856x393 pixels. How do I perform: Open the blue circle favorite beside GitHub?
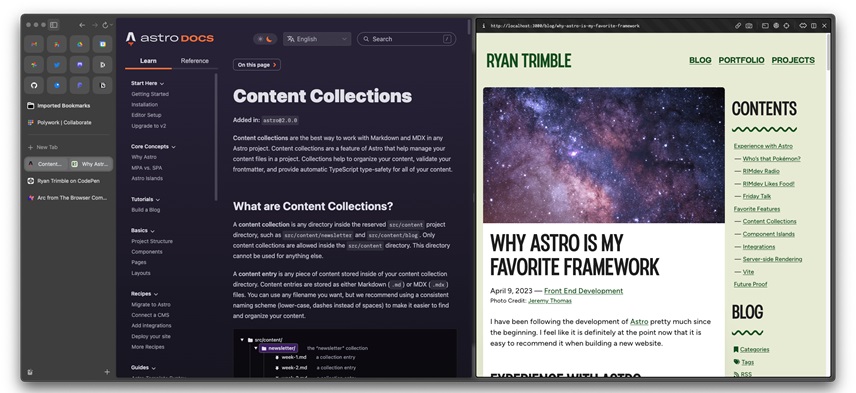[x=57, y=85]
